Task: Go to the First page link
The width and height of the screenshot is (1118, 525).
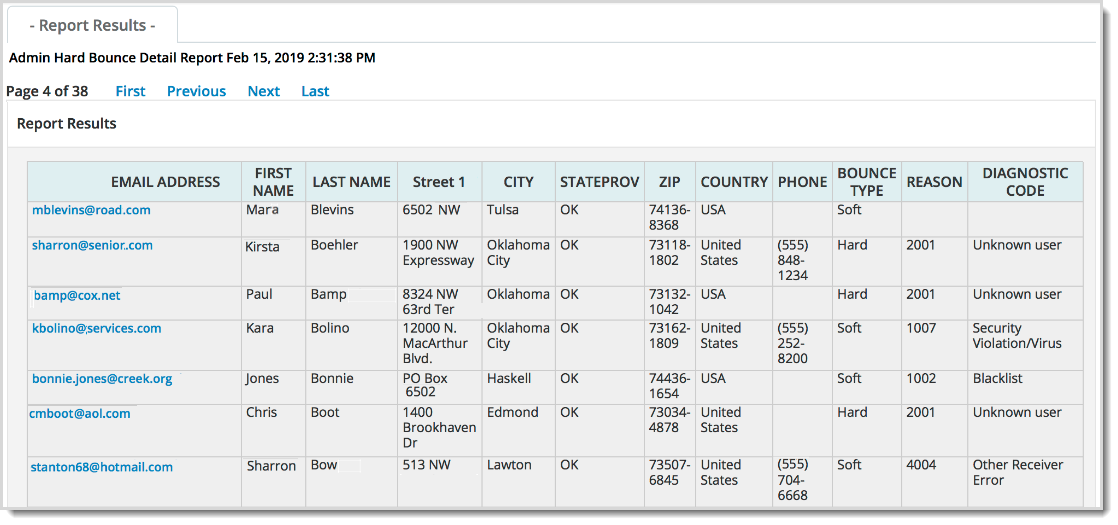Action: click(x=130, y=91)
